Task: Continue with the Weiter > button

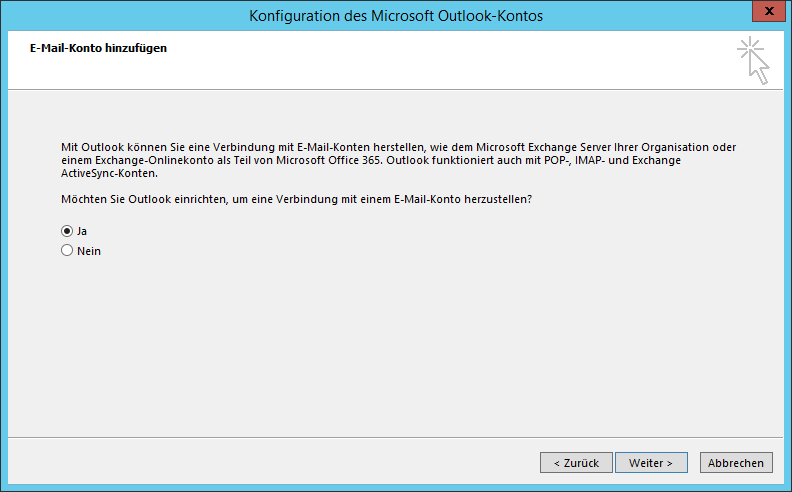Action: (x=651, y=463)
